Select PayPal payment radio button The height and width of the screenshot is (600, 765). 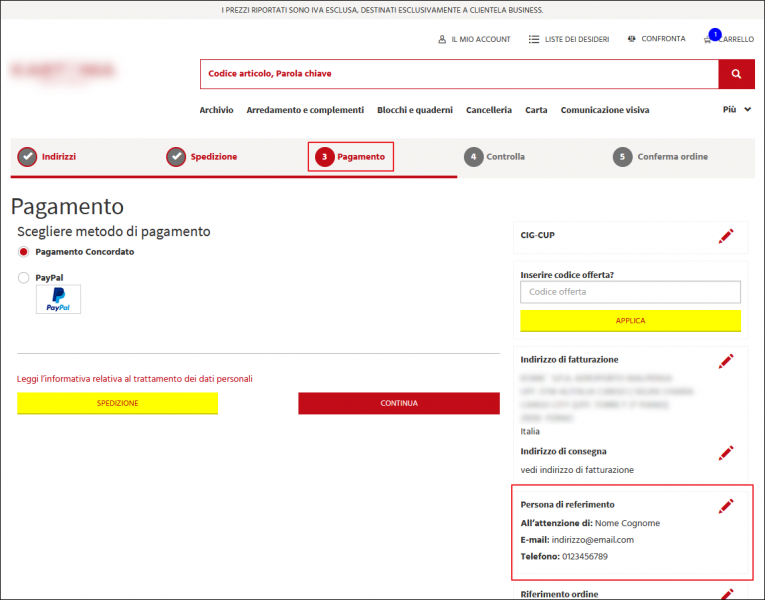[x=23, y=278]
